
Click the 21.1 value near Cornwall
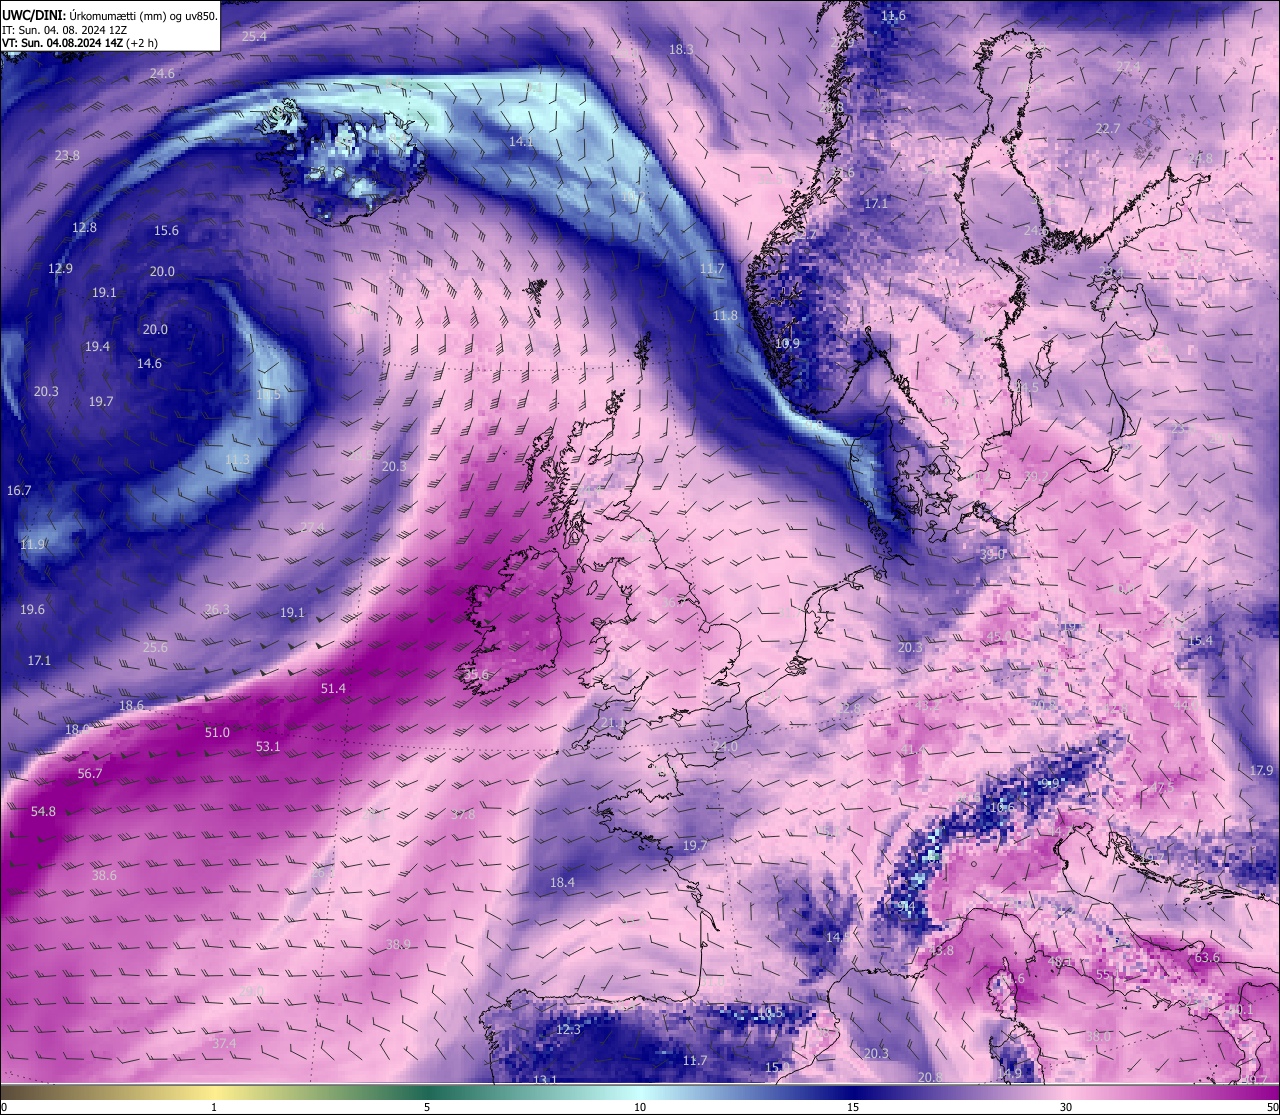[612, 722]
